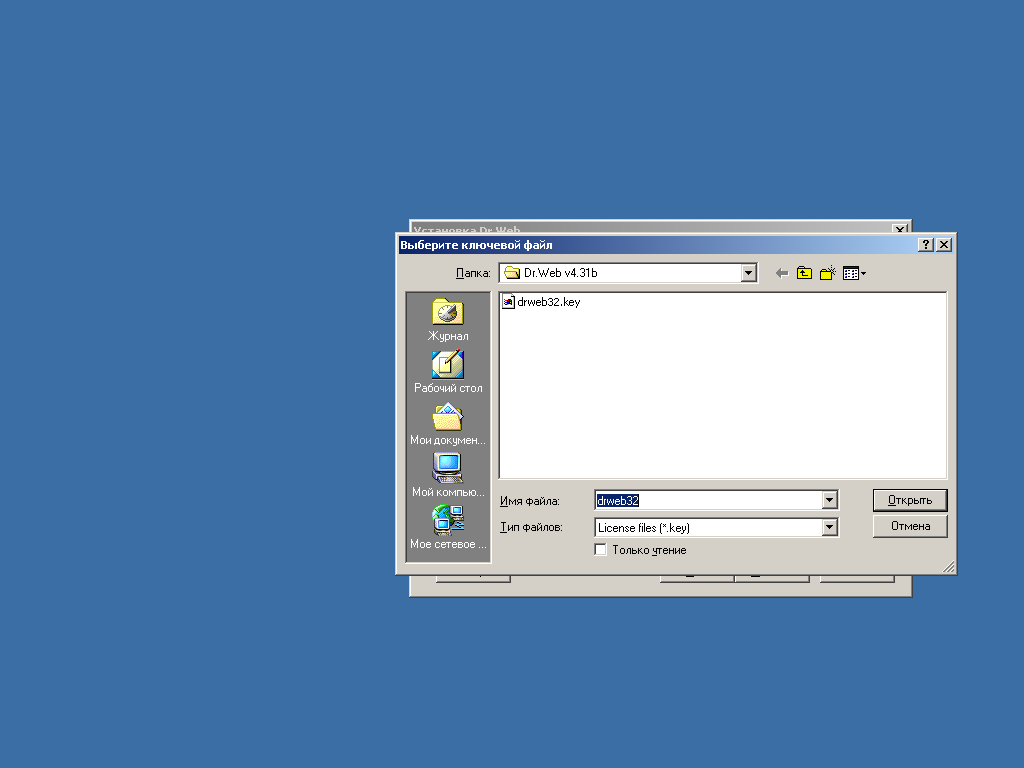Open Мое сетевое окружение shortcut

coord(448,528)
